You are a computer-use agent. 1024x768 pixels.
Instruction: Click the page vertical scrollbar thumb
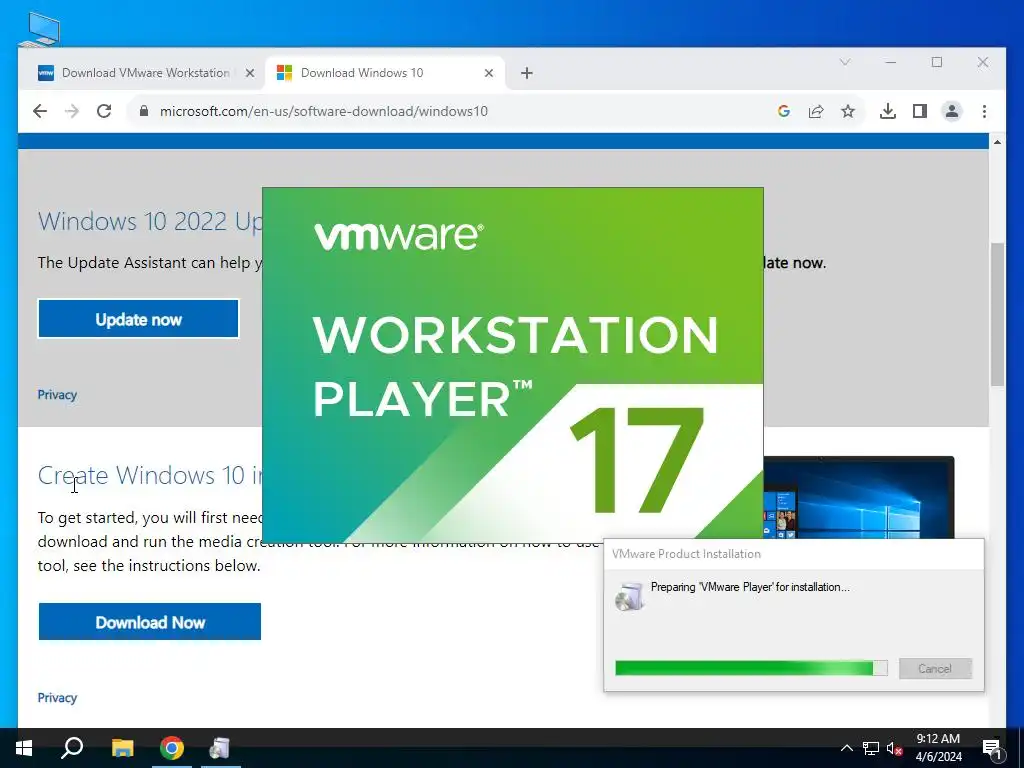point(997,313)
